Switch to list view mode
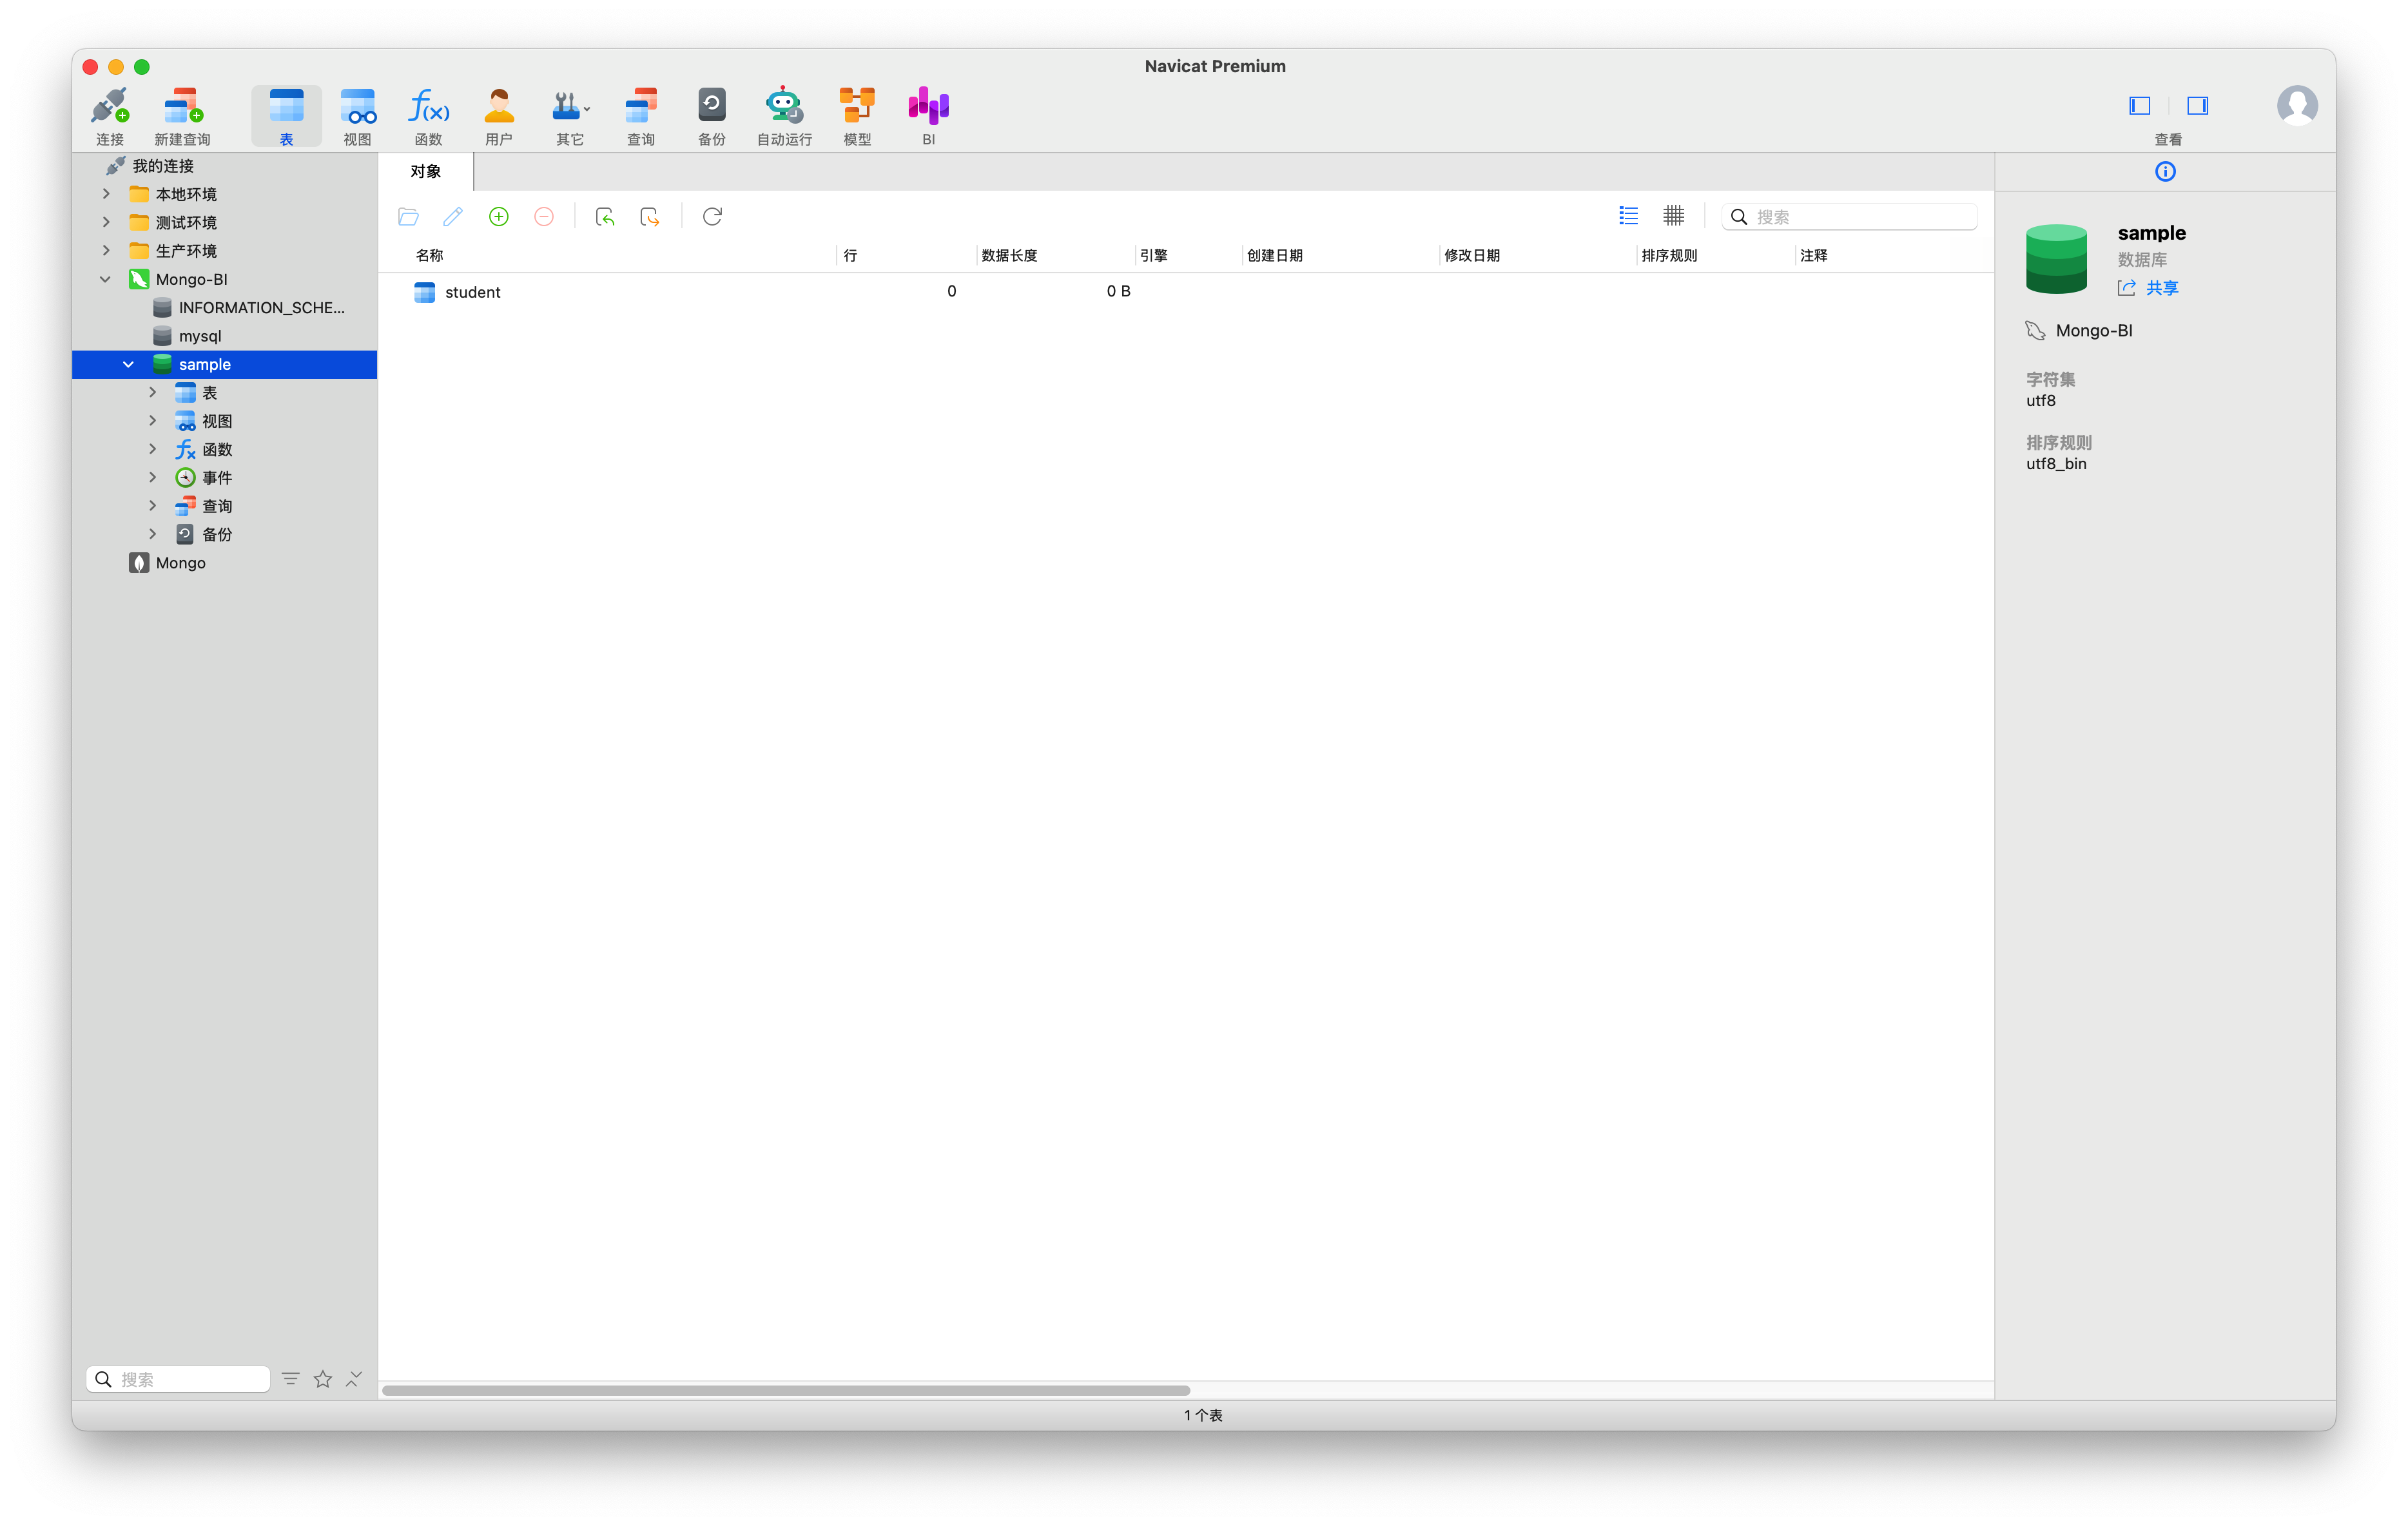 pos(1628,215)
